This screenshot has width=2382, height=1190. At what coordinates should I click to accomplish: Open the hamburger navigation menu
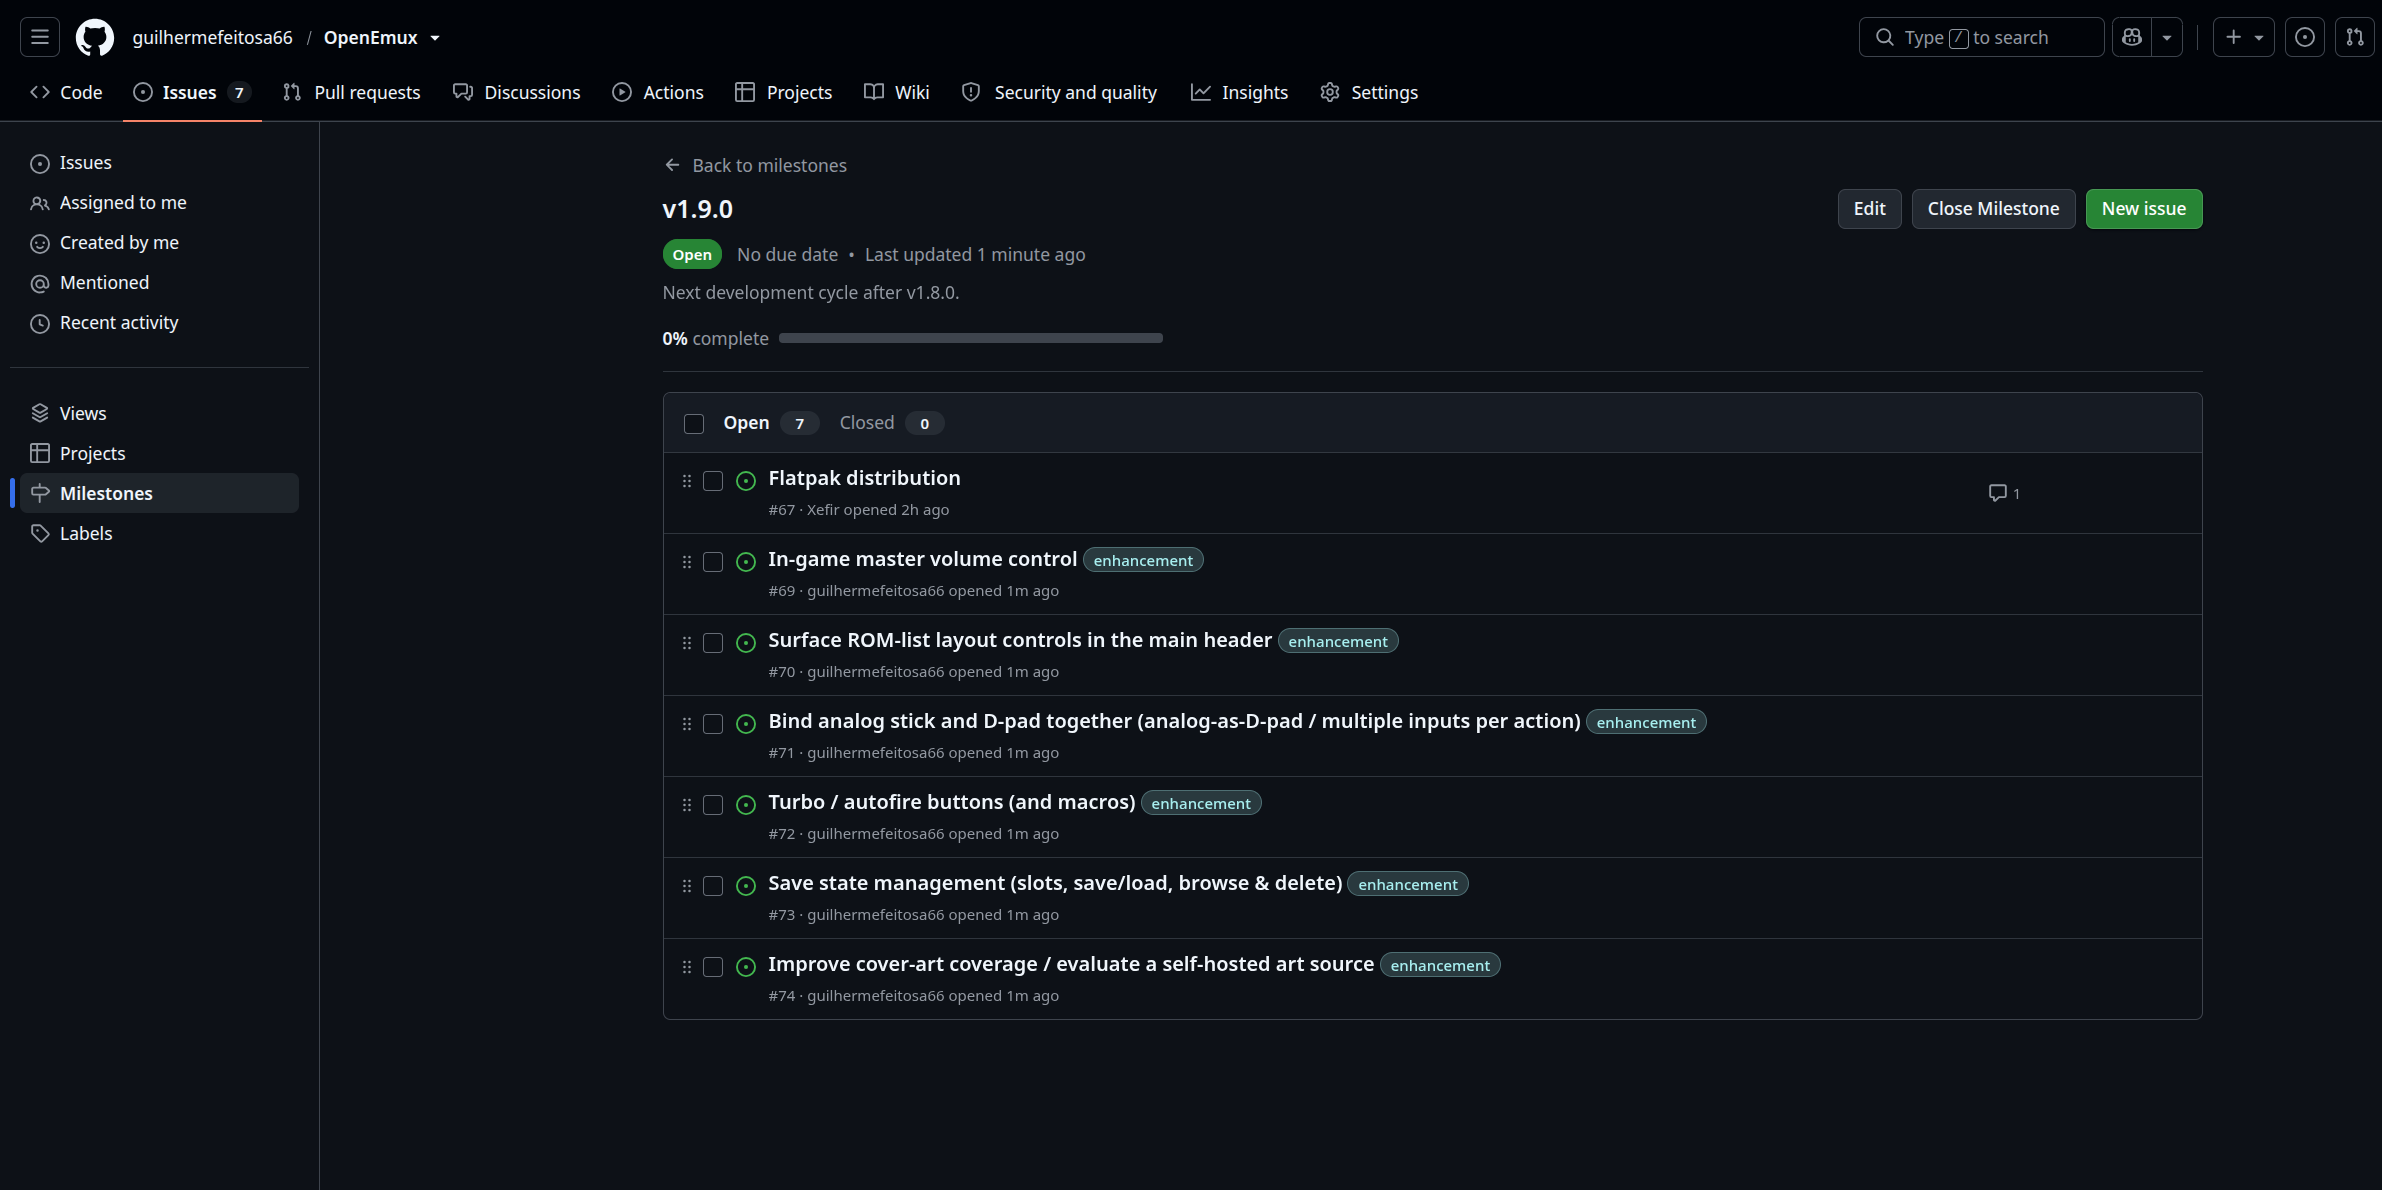(x=40, y=37)
